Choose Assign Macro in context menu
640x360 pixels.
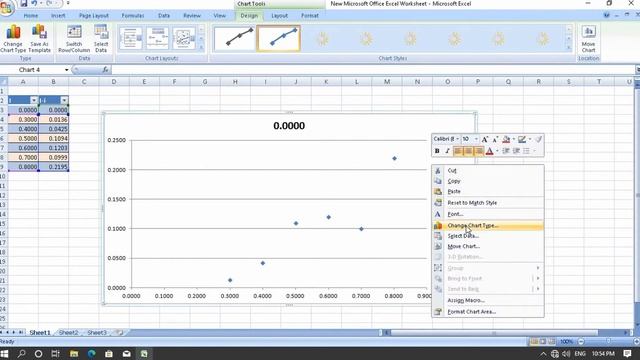click(x=488, y=300)
